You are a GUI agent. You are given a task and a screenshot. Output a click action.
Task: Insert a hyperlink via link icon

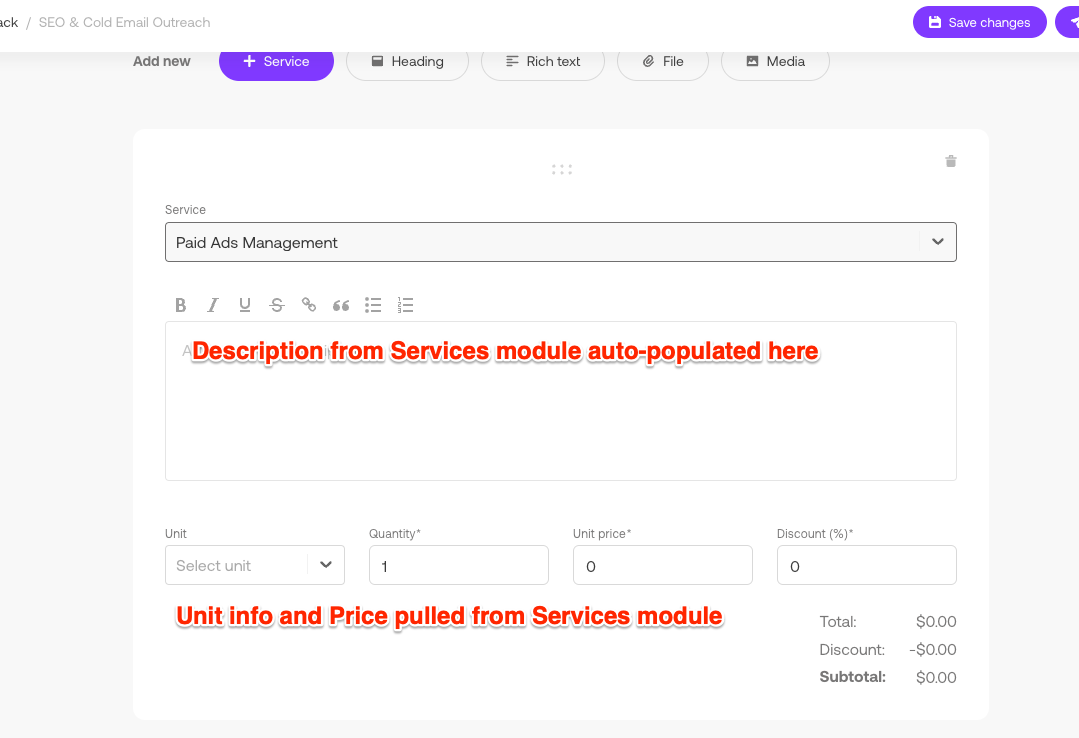[309, 305]
